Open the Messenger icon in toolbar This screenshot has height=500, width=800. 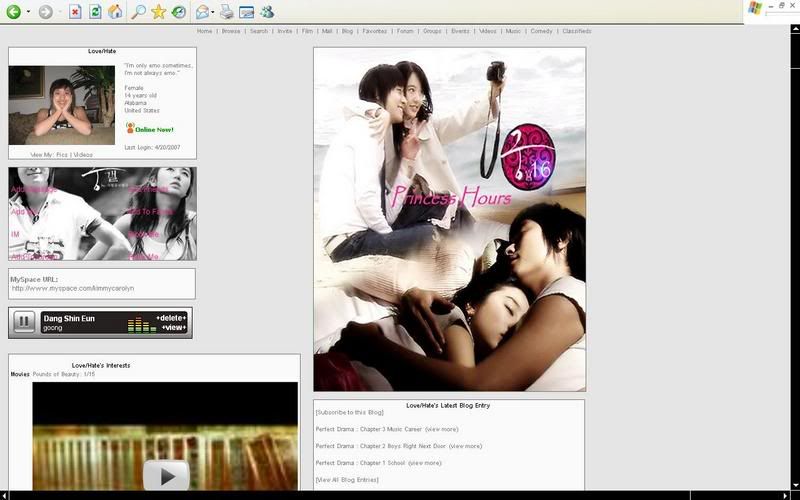tap(267, 12)
